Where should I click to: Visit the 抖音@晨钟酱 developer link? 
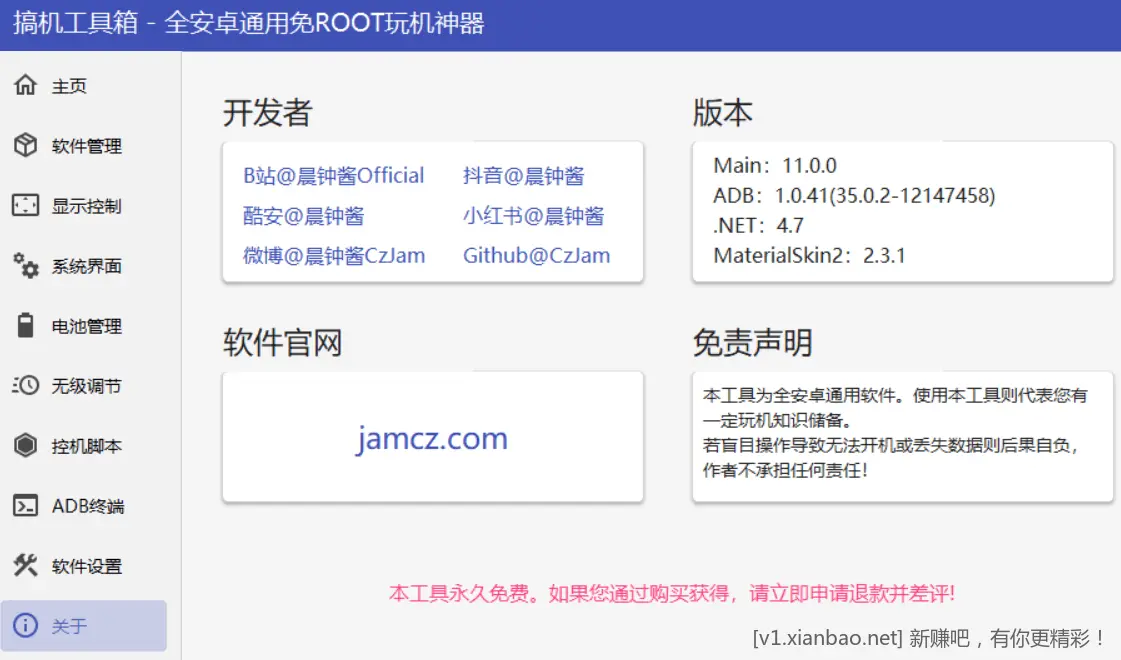523,176
